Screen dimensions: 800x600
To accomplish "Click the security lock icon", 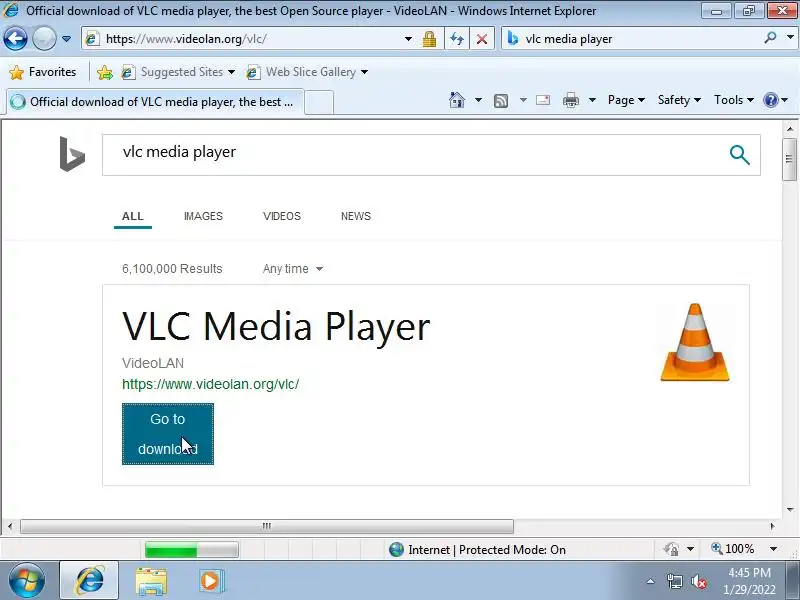I will coord(429,39).
